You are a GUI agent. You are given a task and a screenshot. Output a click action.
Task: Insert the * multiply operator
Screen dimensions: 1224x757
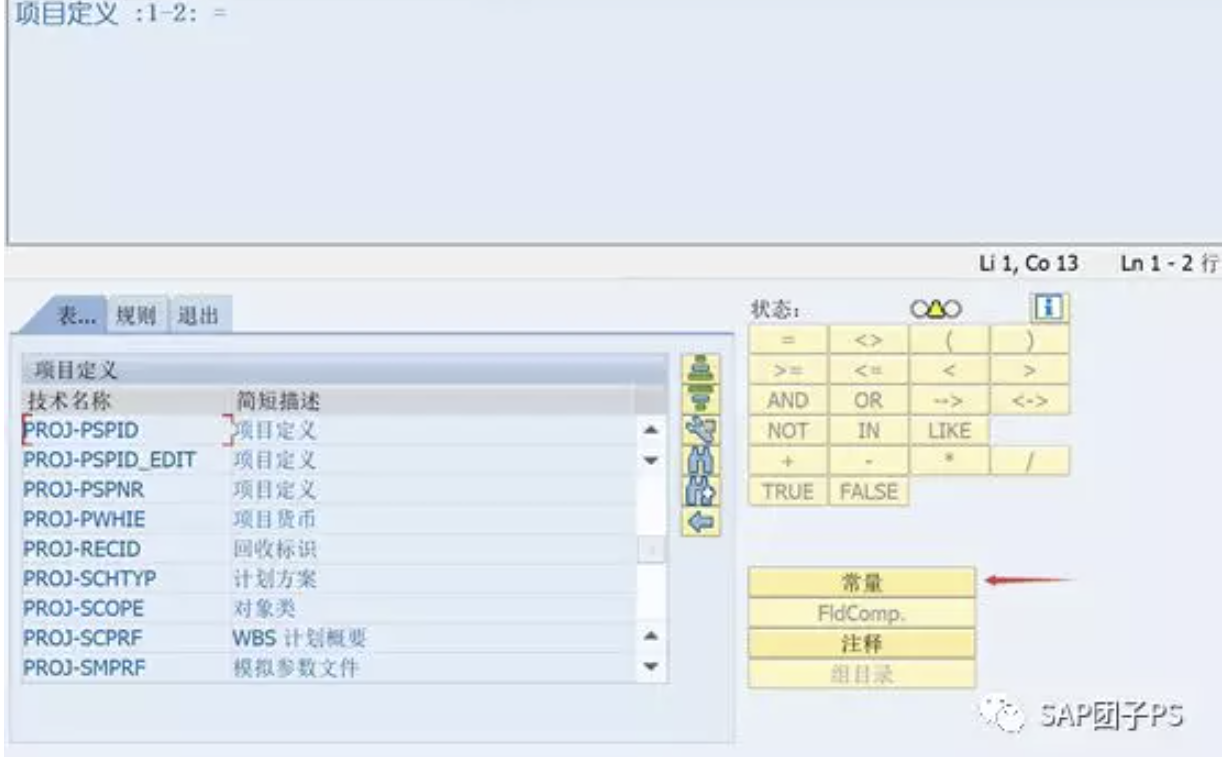pos(949,461)
